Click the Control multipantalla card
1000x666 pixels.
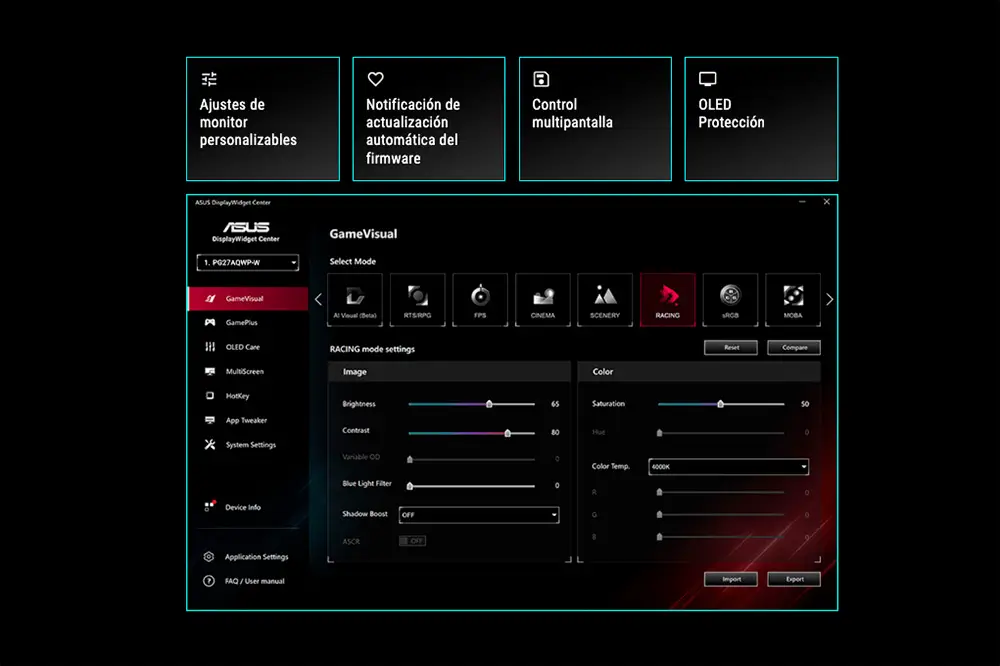pyautogui.click(x=595, y=119)
